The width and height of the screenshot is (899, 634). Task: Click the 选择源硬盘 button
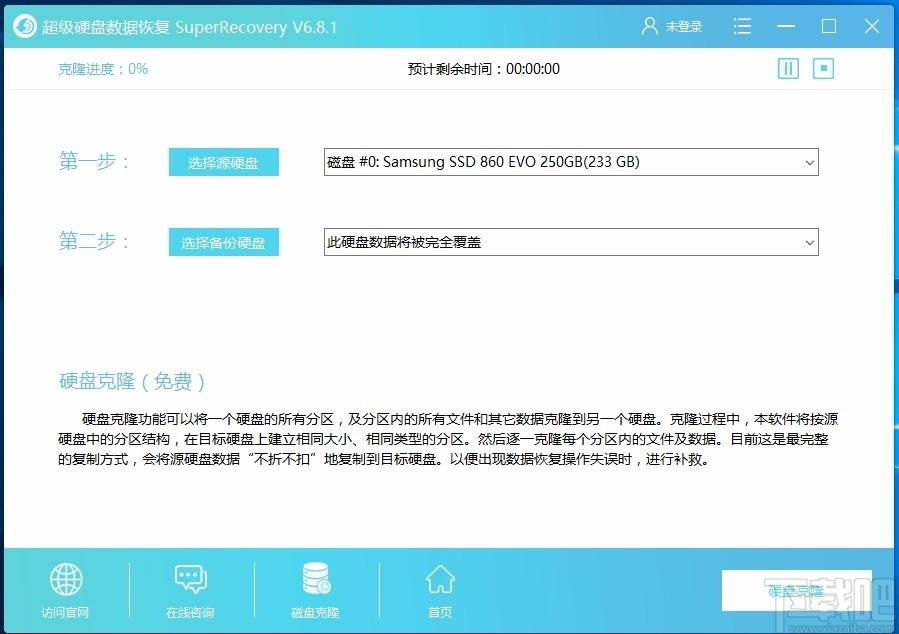coord(224,162)
